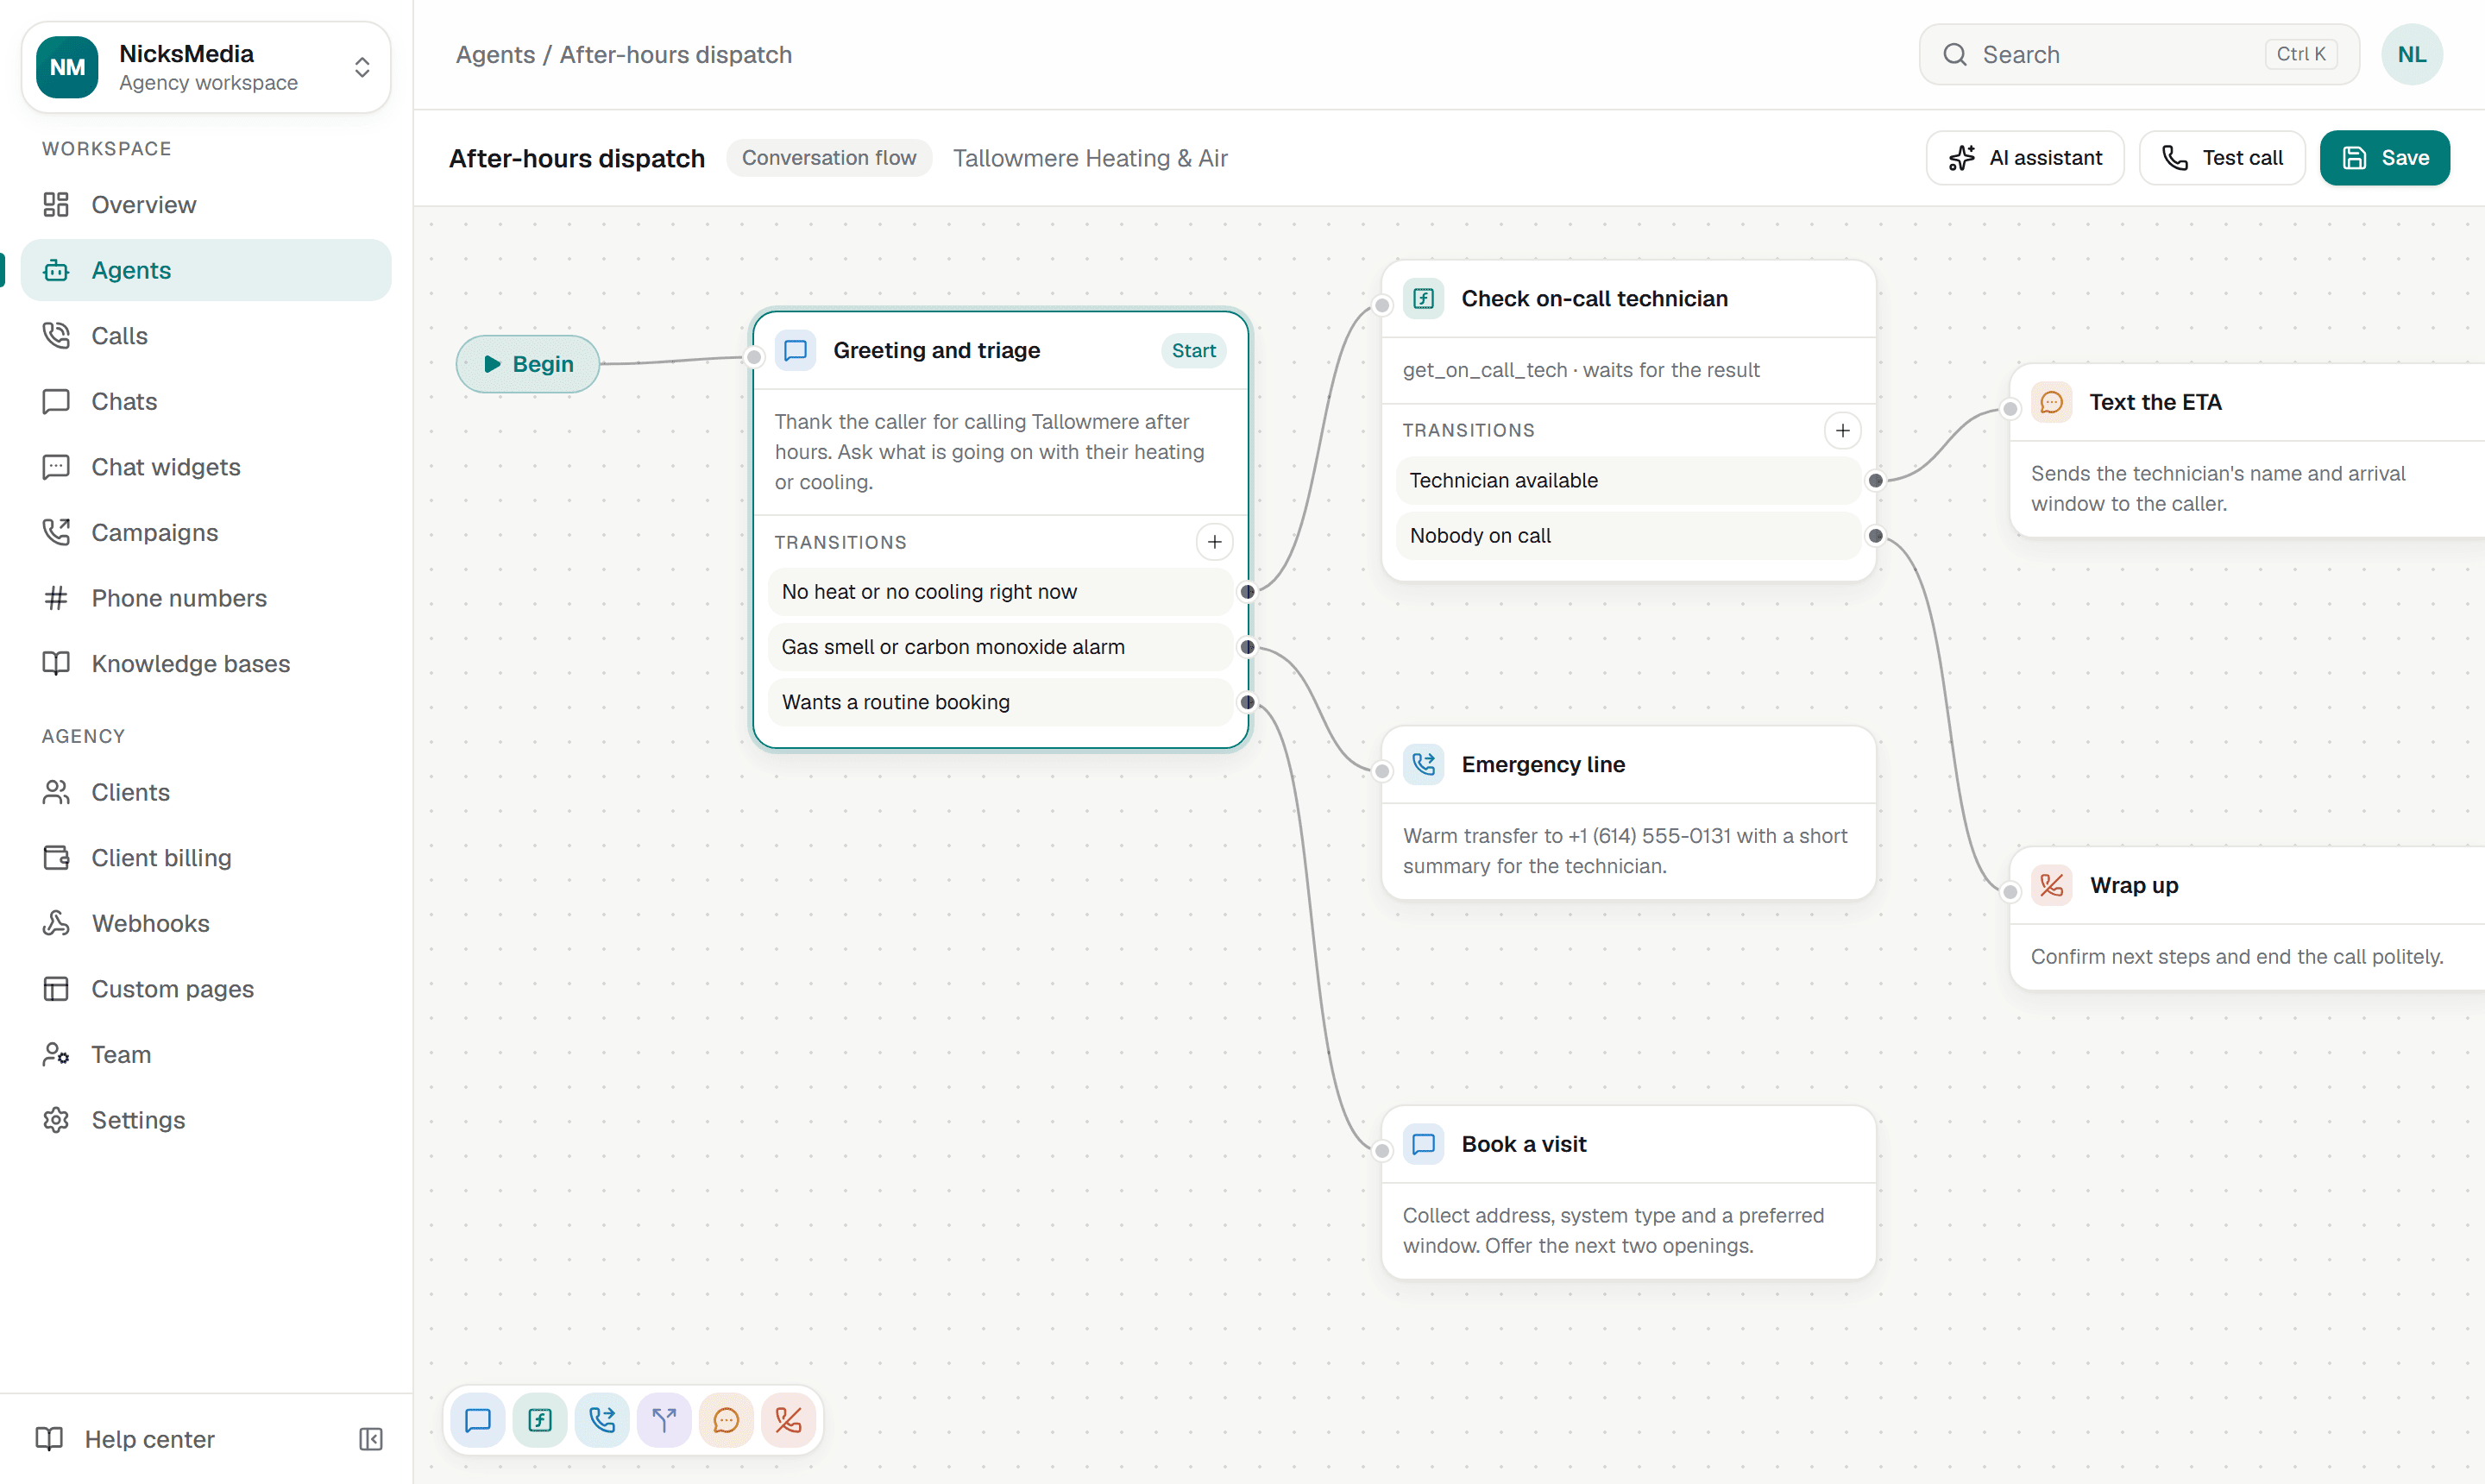The image size is (2485, 1484).
Task: Add a conversation node from bottom toolbar
Action: (x=478, y=1419)
